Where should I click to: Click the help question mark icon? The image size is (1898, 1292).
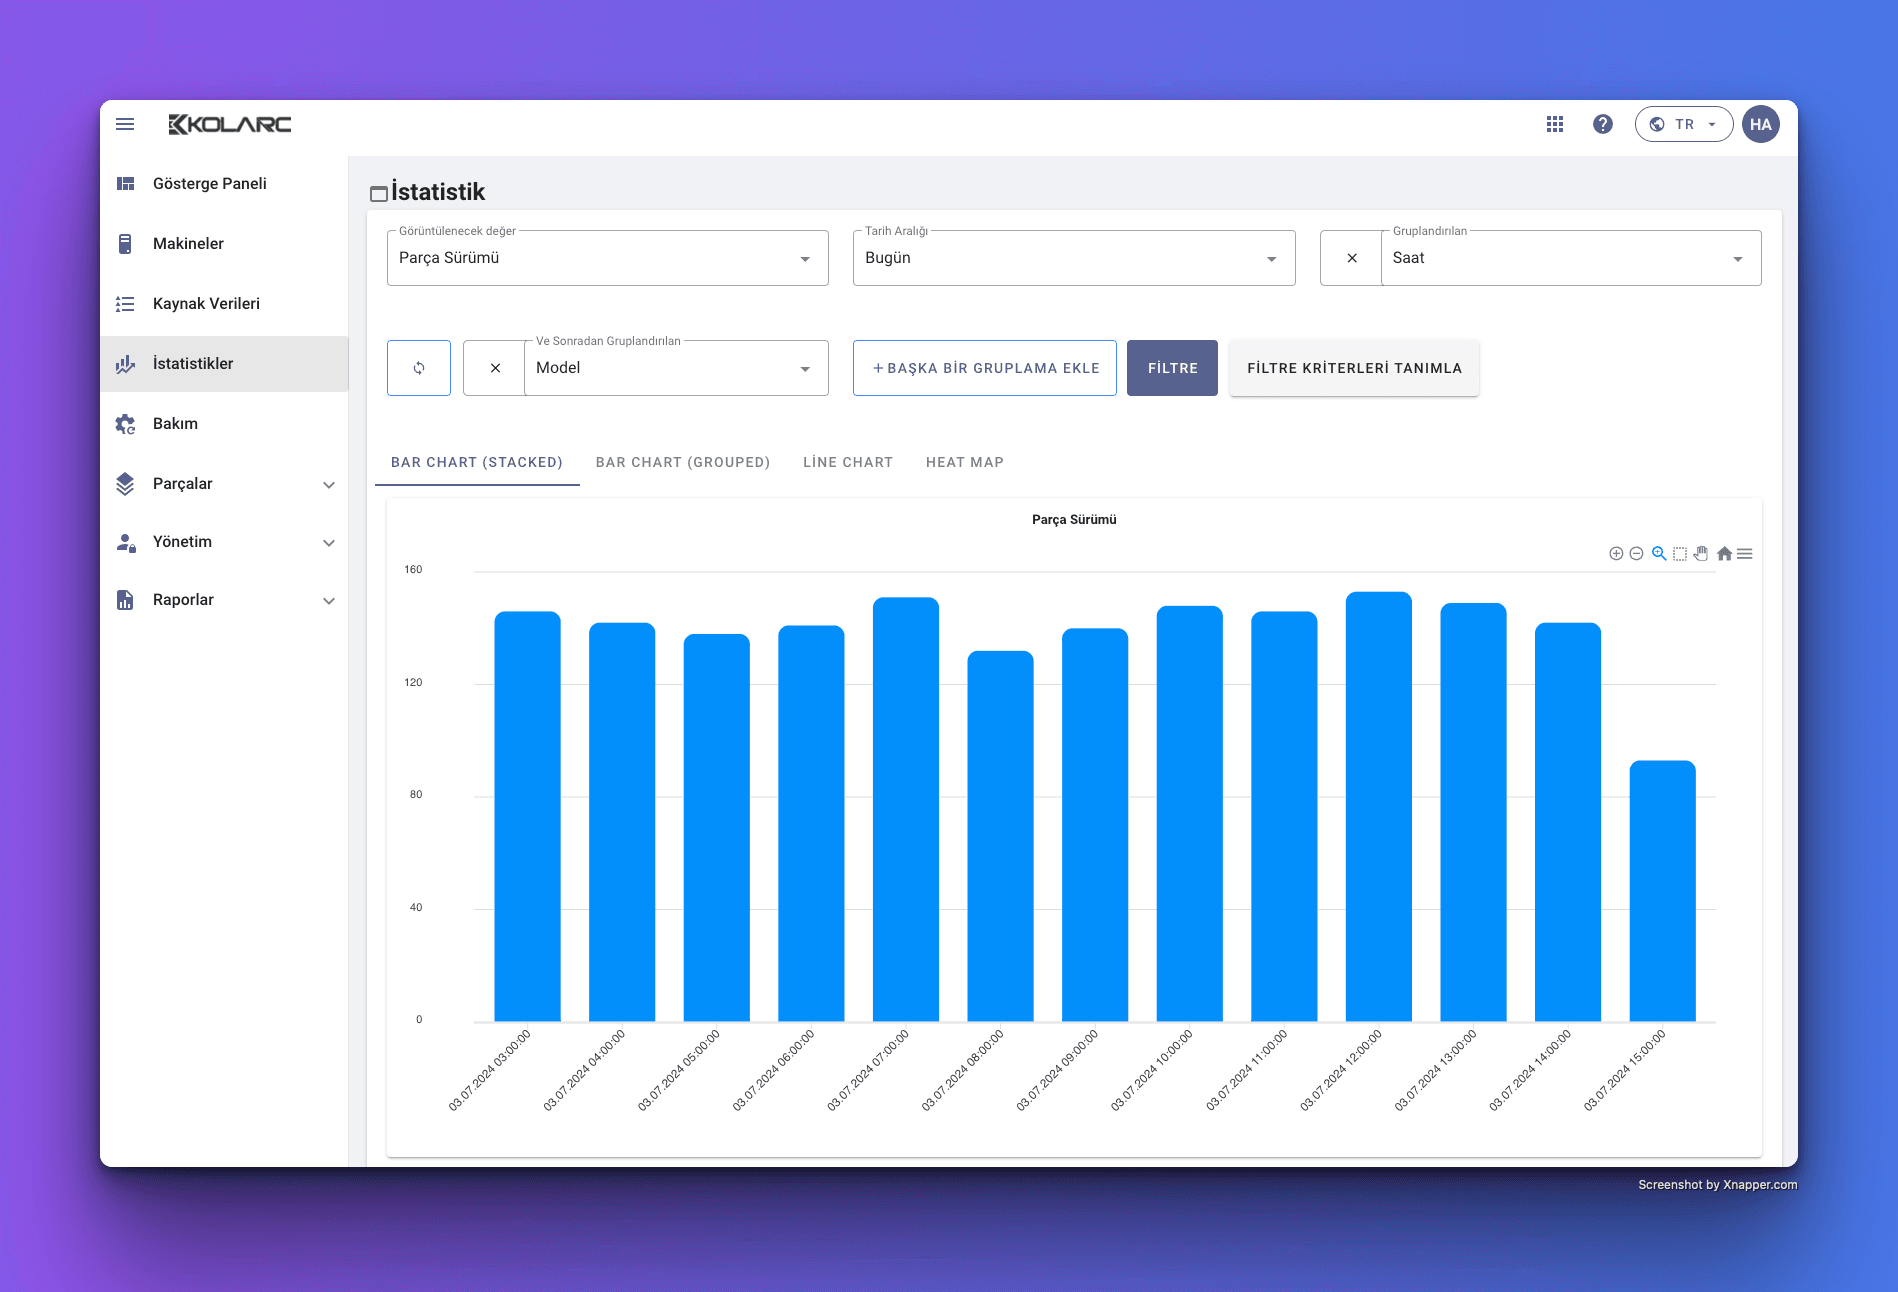1603,124
